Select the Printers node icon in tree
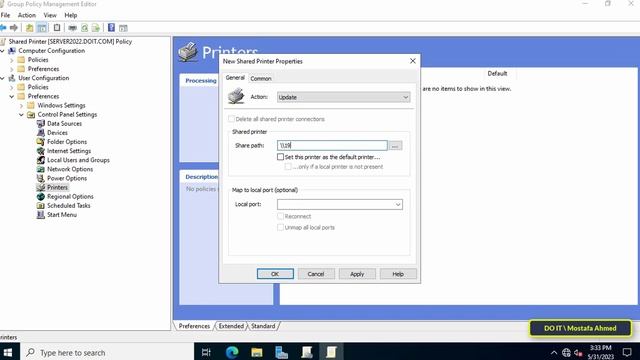 [x=40, y=187]
